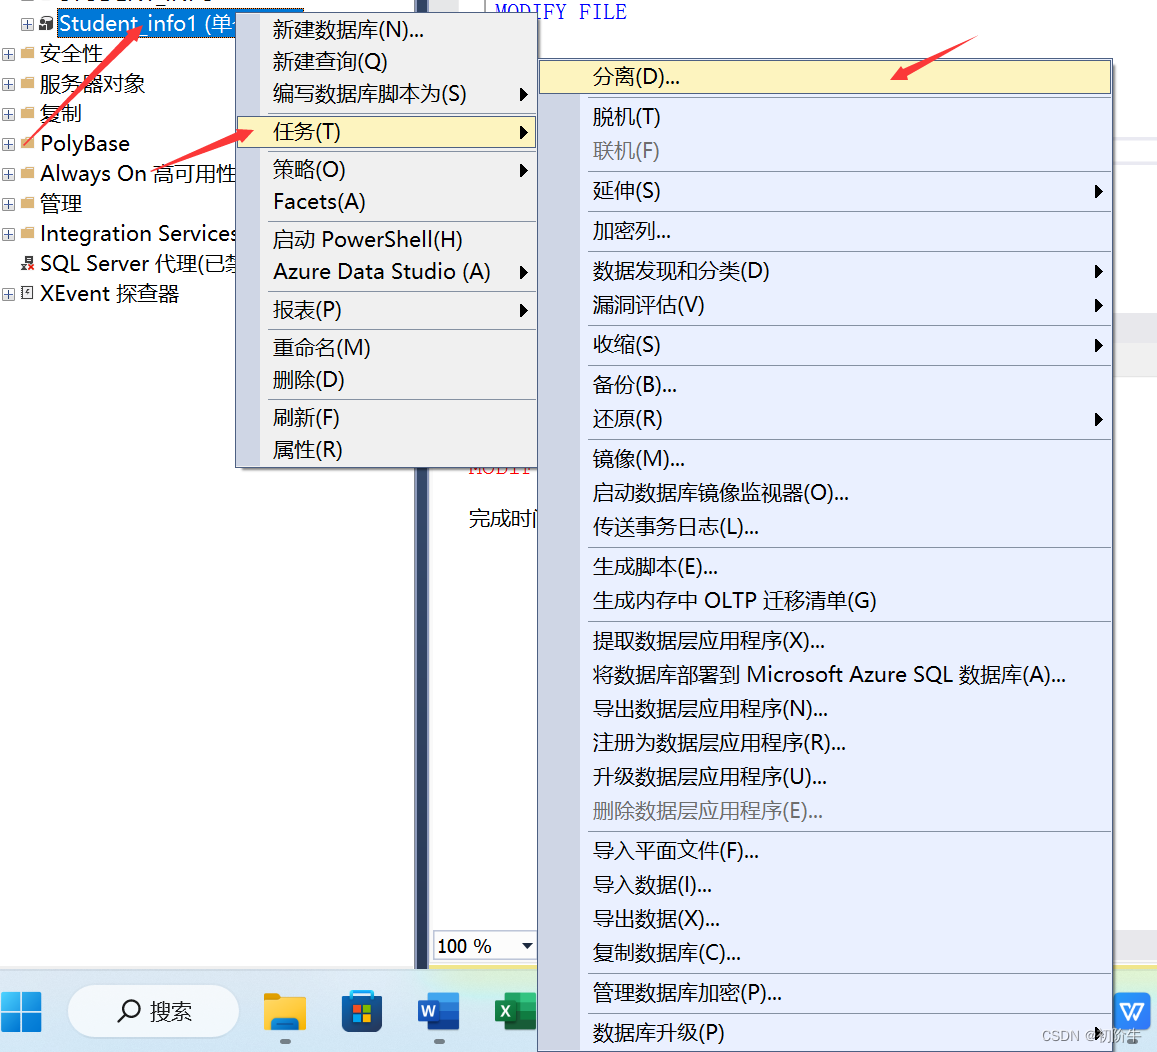1157x1052 pixels.
Task: Click the Always On folder icon
Action: [x=28, y=173]
